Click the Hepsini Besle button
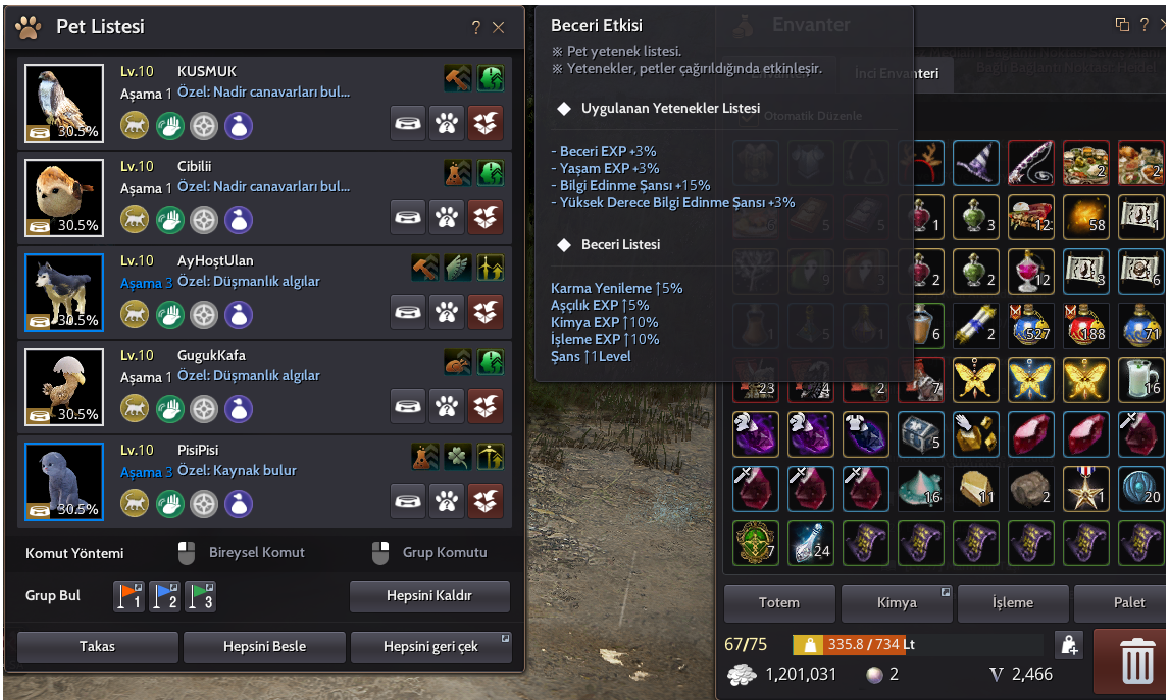Screen dimensions: 1169x700 coord(265,646)
